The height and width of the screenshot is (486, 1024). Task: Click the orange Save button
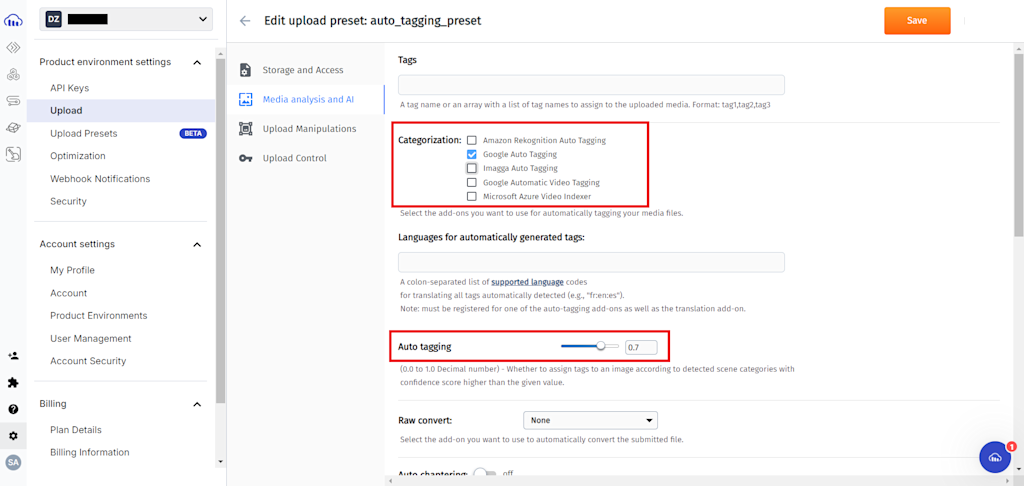click(x=917, y=21)
